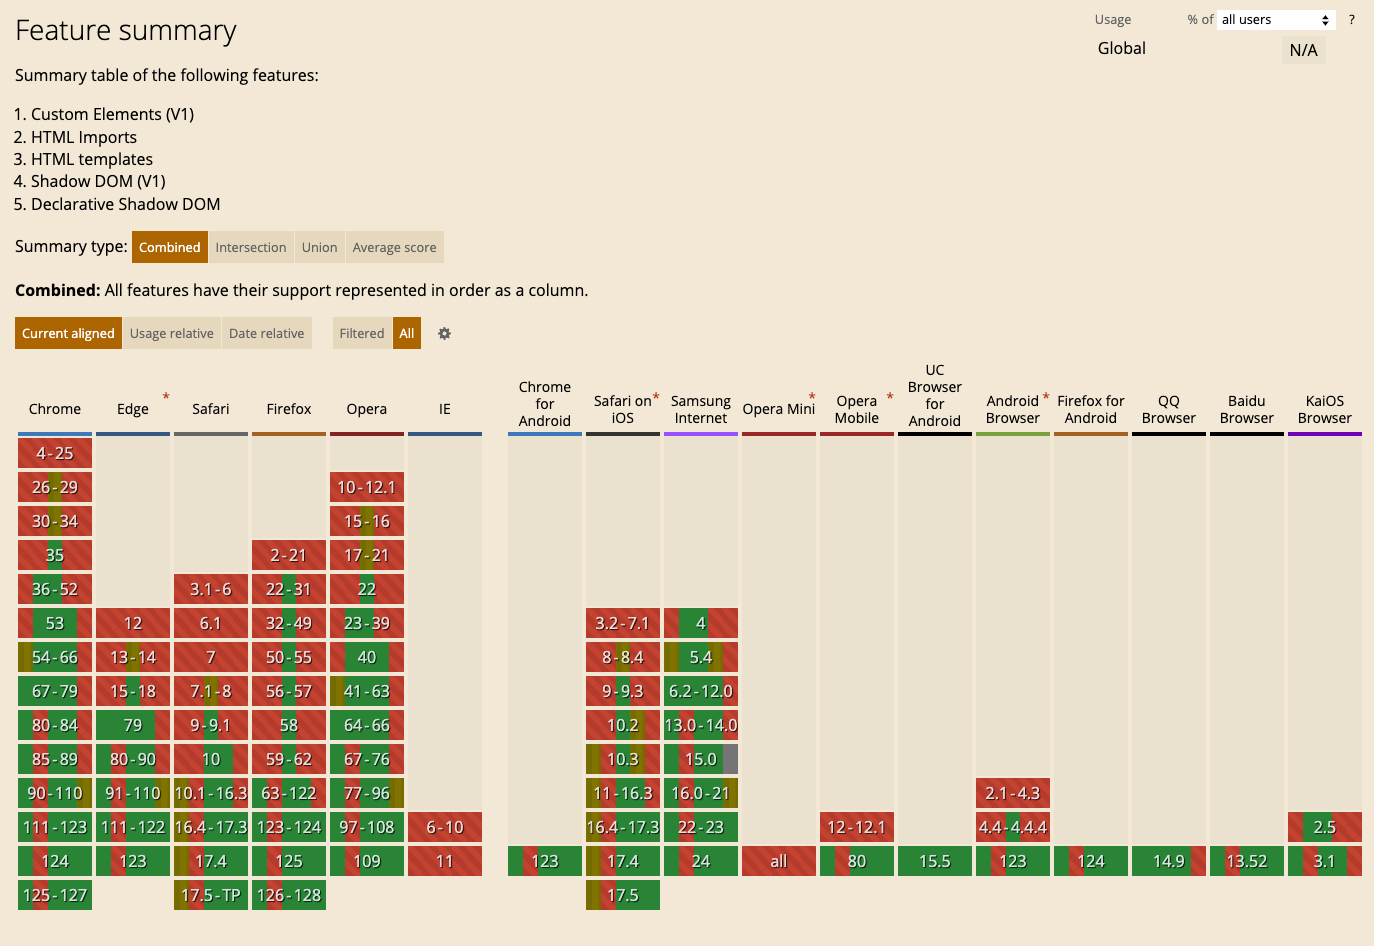
Task: Click the Firefox column header
Action: (x=289, y=409)
